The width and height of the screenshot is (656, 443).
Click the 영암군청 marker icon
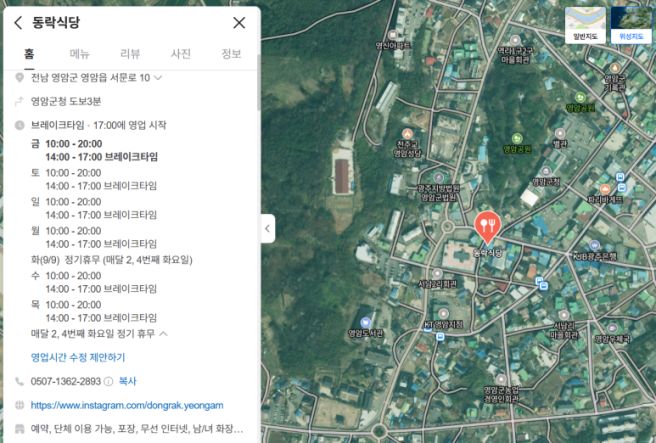546,171
